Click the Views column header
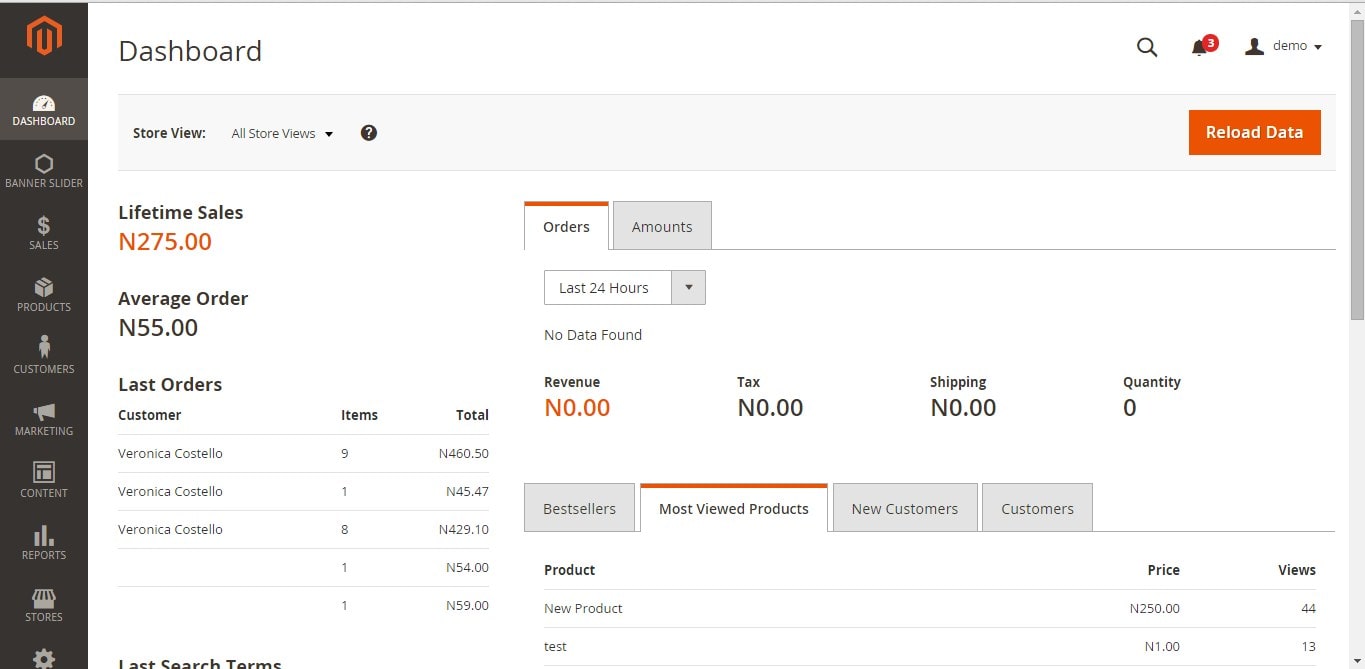1365x669 pixels. (x=1296, y=570)
